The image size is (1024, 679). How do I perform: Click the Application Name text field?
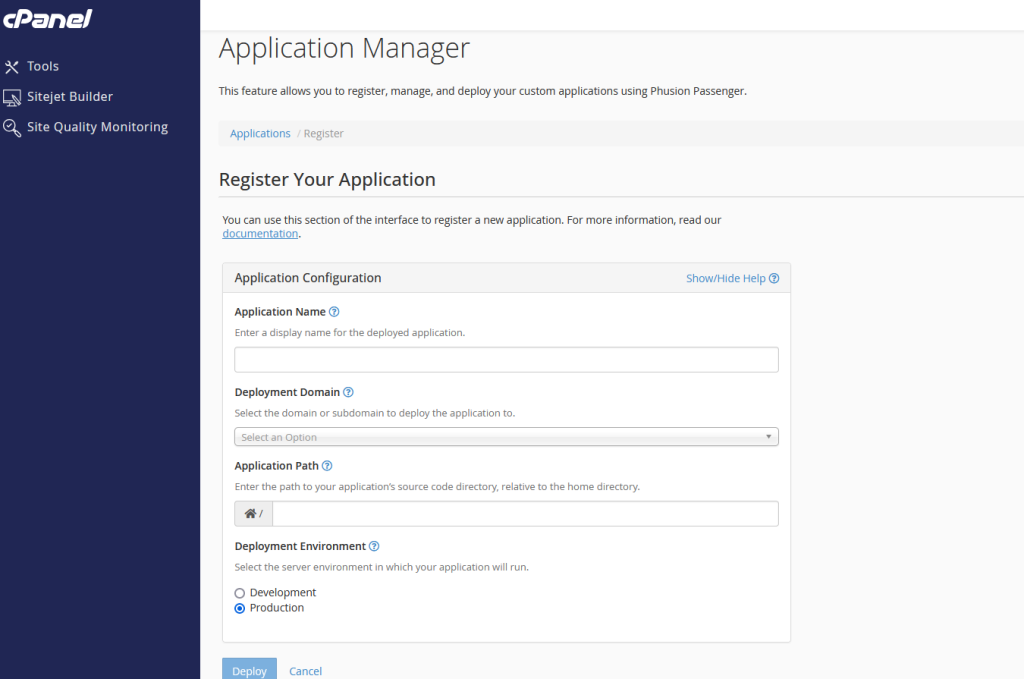[x=506, y=360]
